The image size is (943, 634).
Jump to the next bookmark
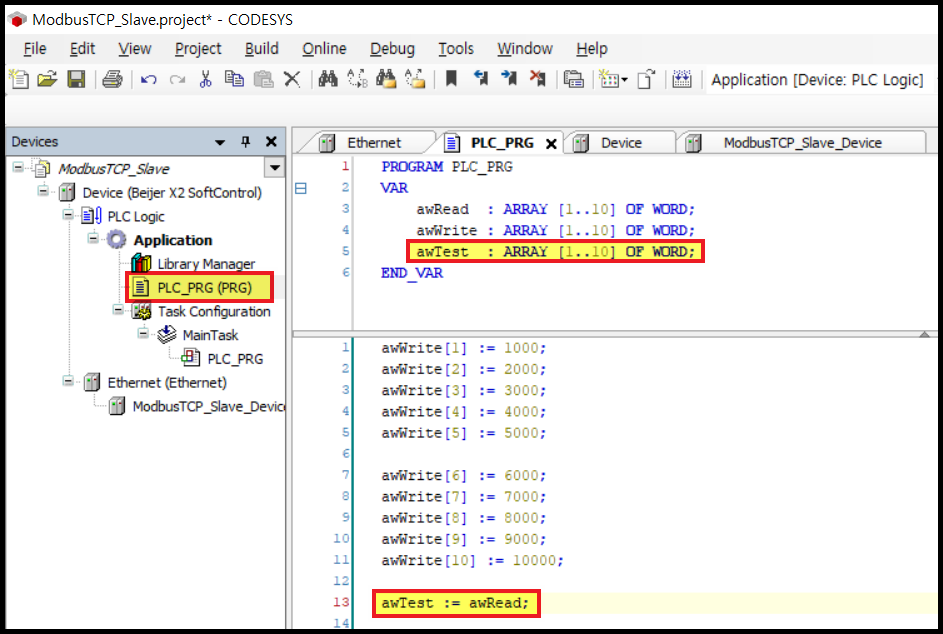[509, 79]
